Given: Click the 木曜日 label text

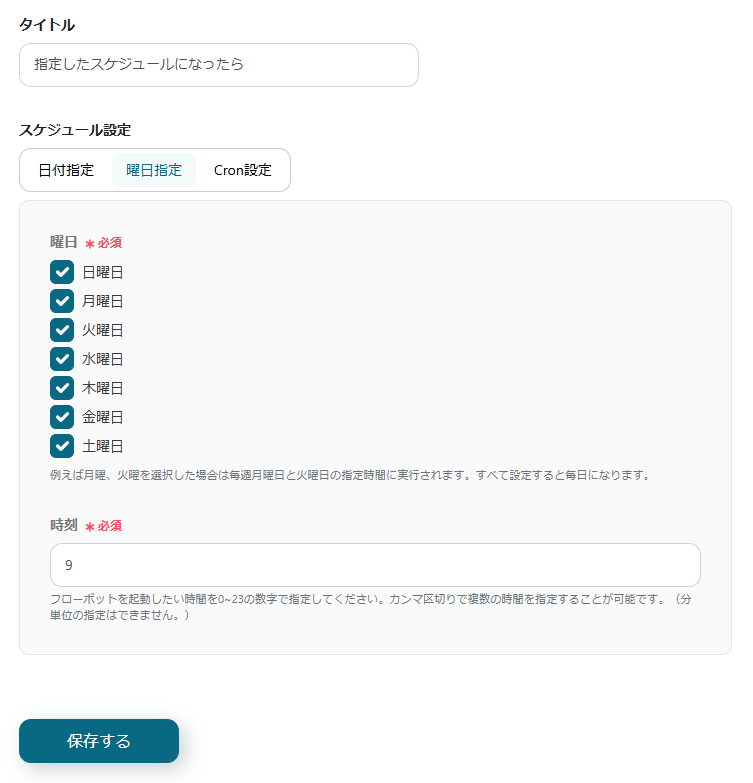Looking at the screenshot, I should pyautogui.click(x=102, y=389).
